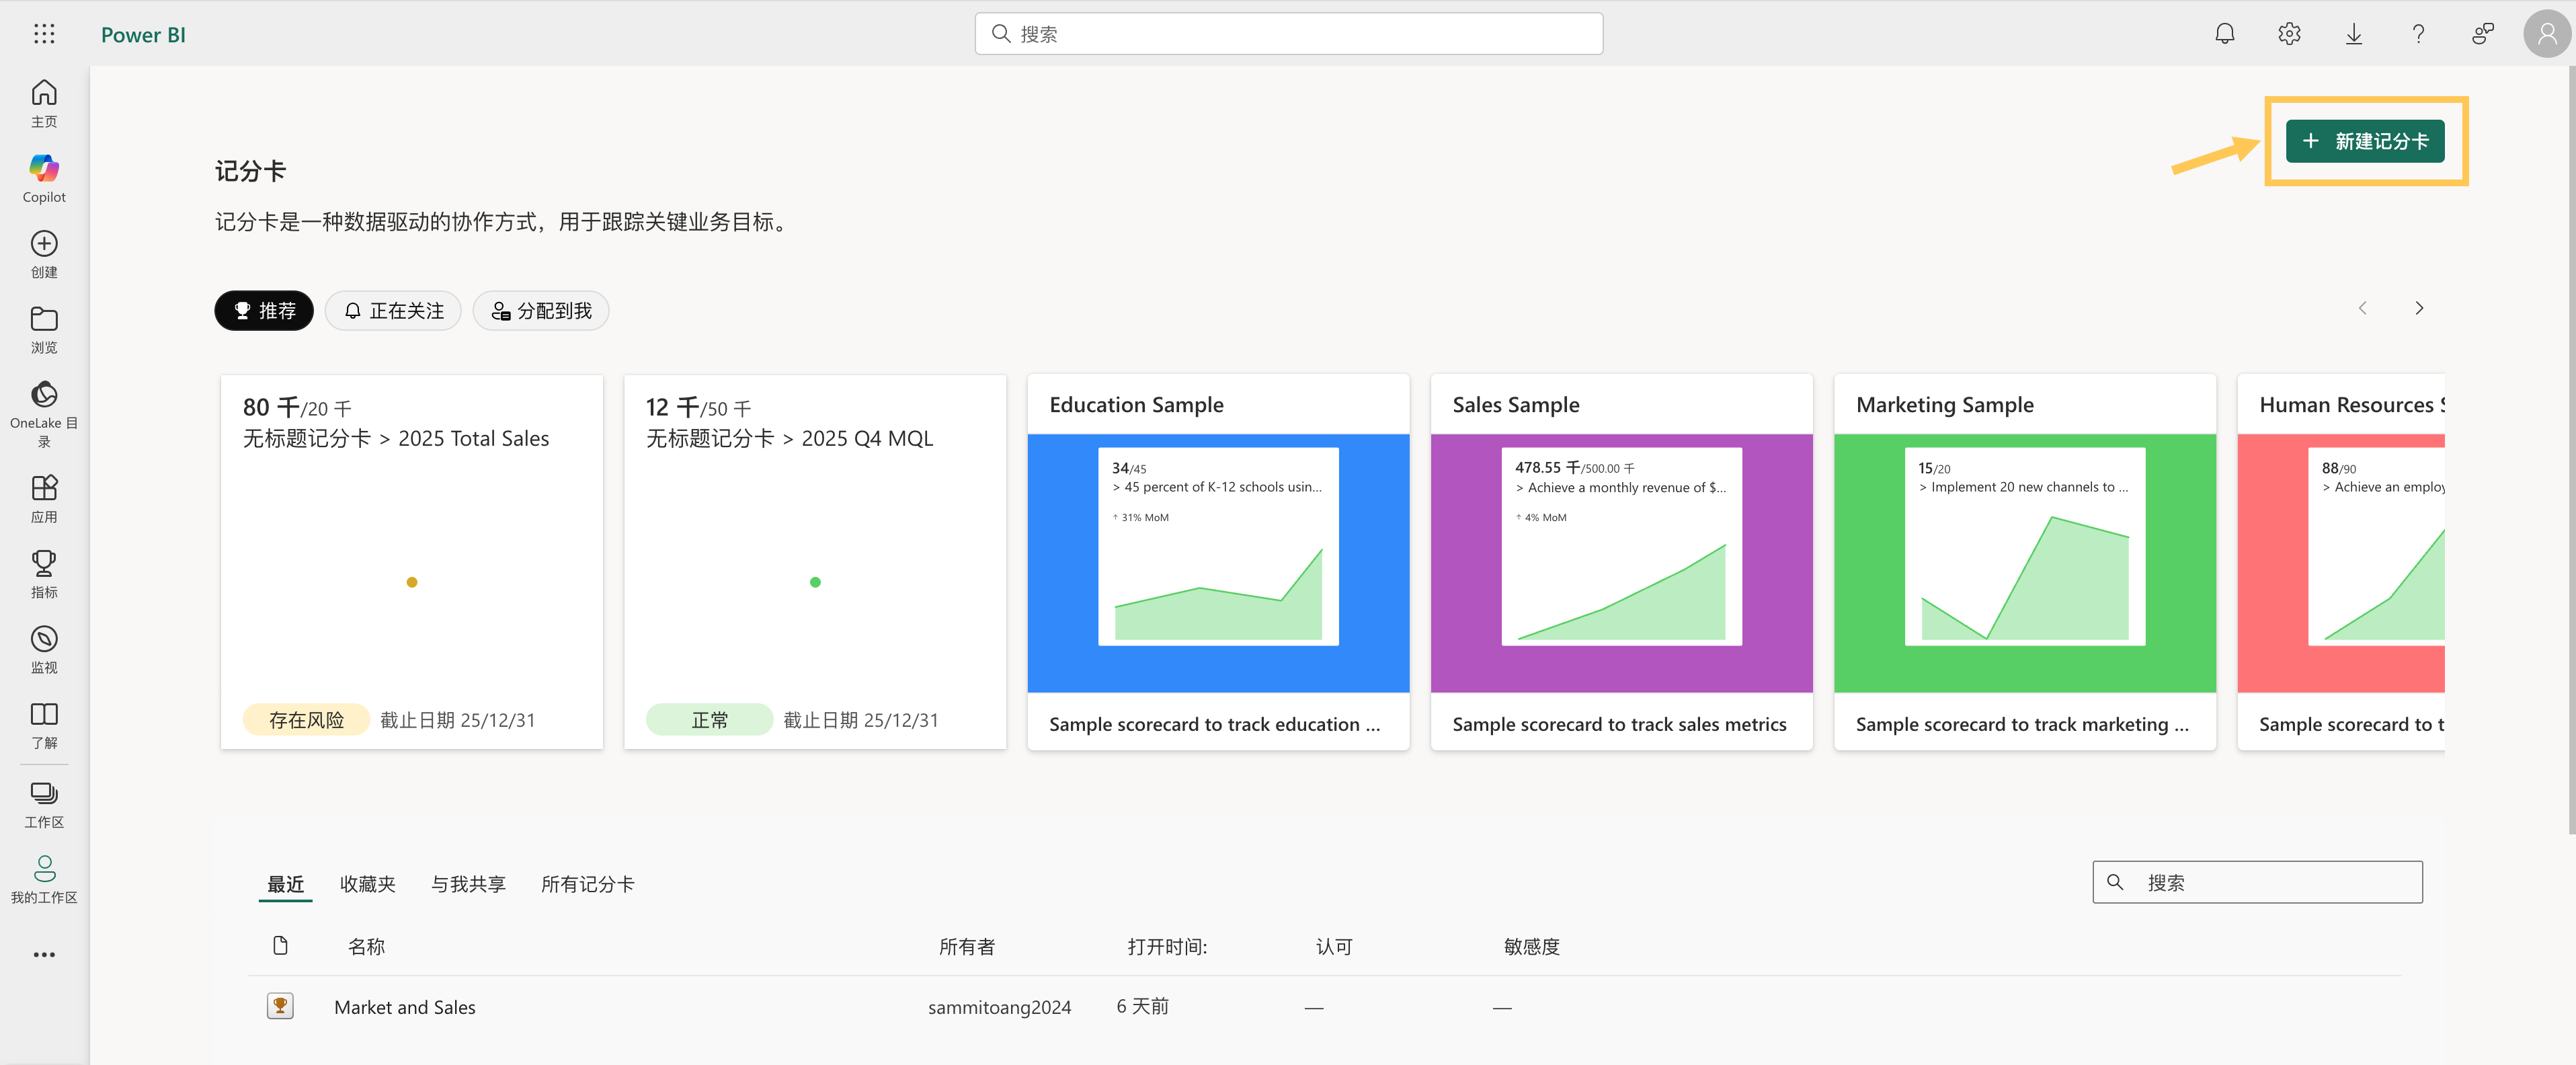Open the Sales Sample purple thumbnail
2576x1065 pixels.
[1621, 563]
